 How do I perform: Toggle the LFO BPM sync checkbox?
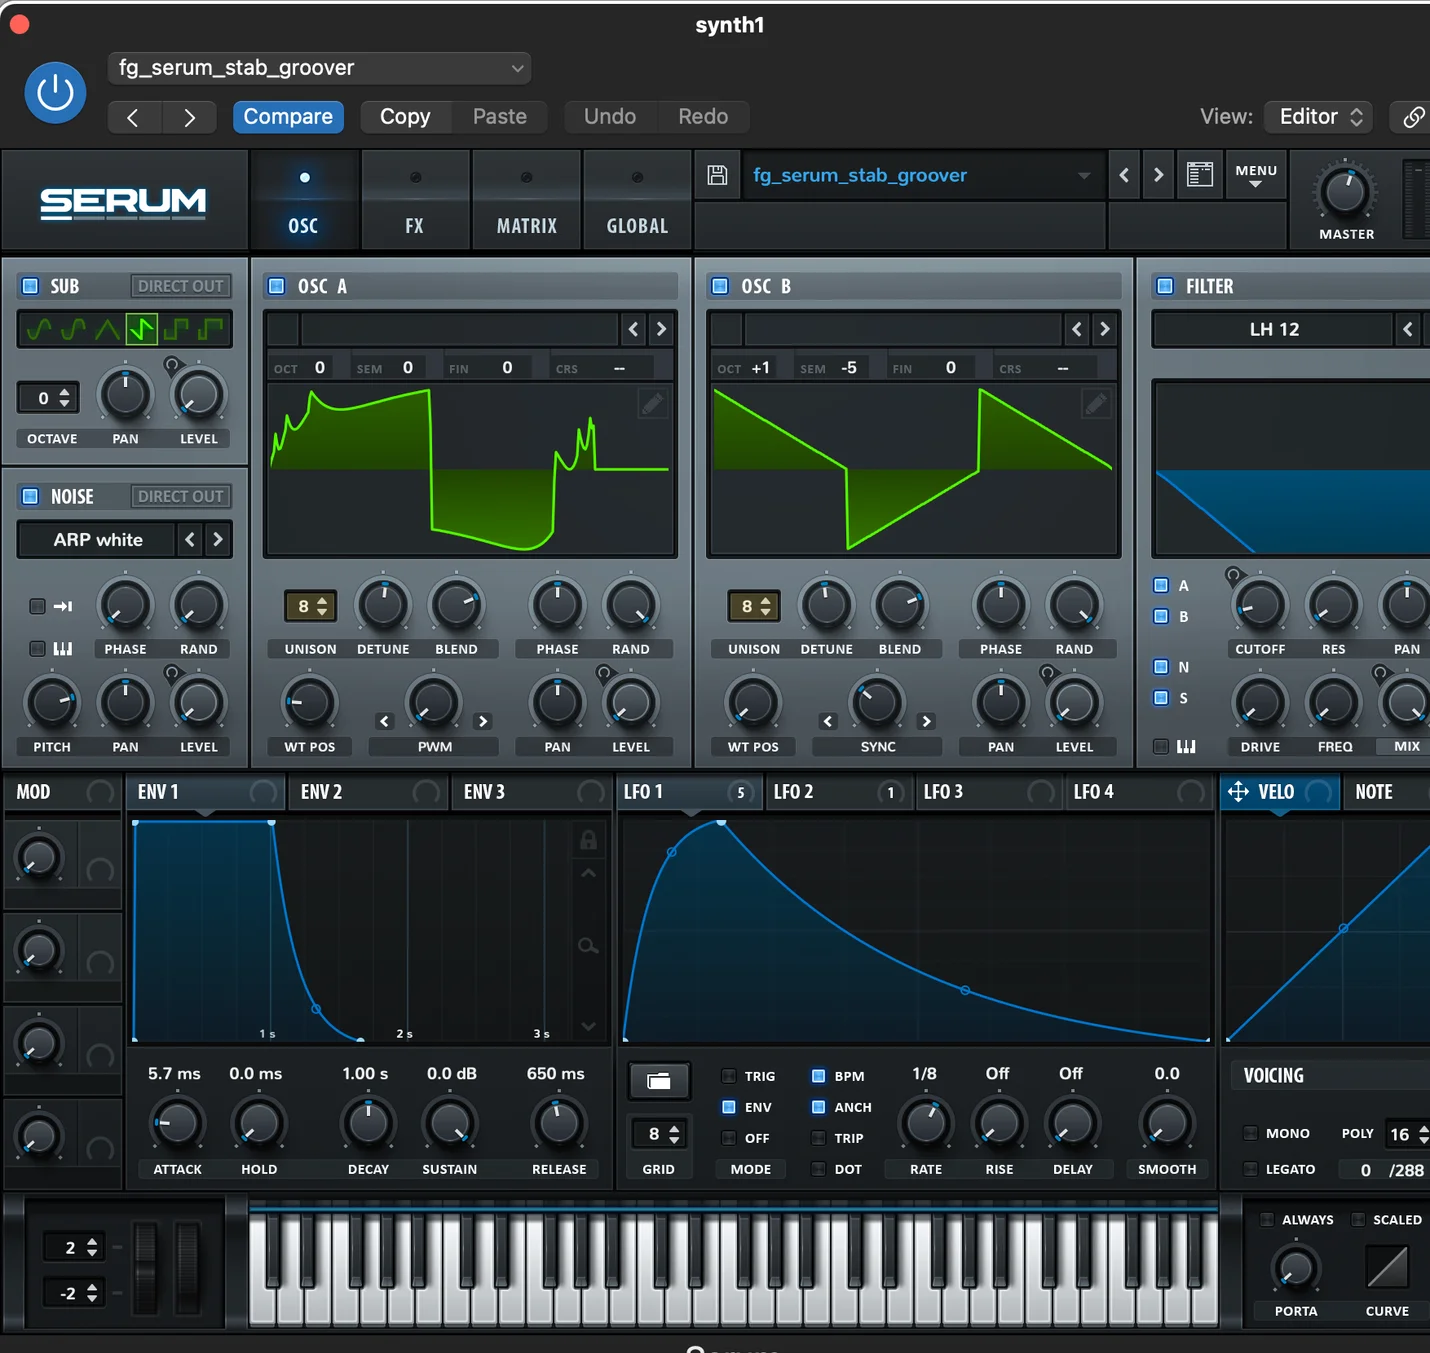pyautogui.click(x=818, y=1076)
